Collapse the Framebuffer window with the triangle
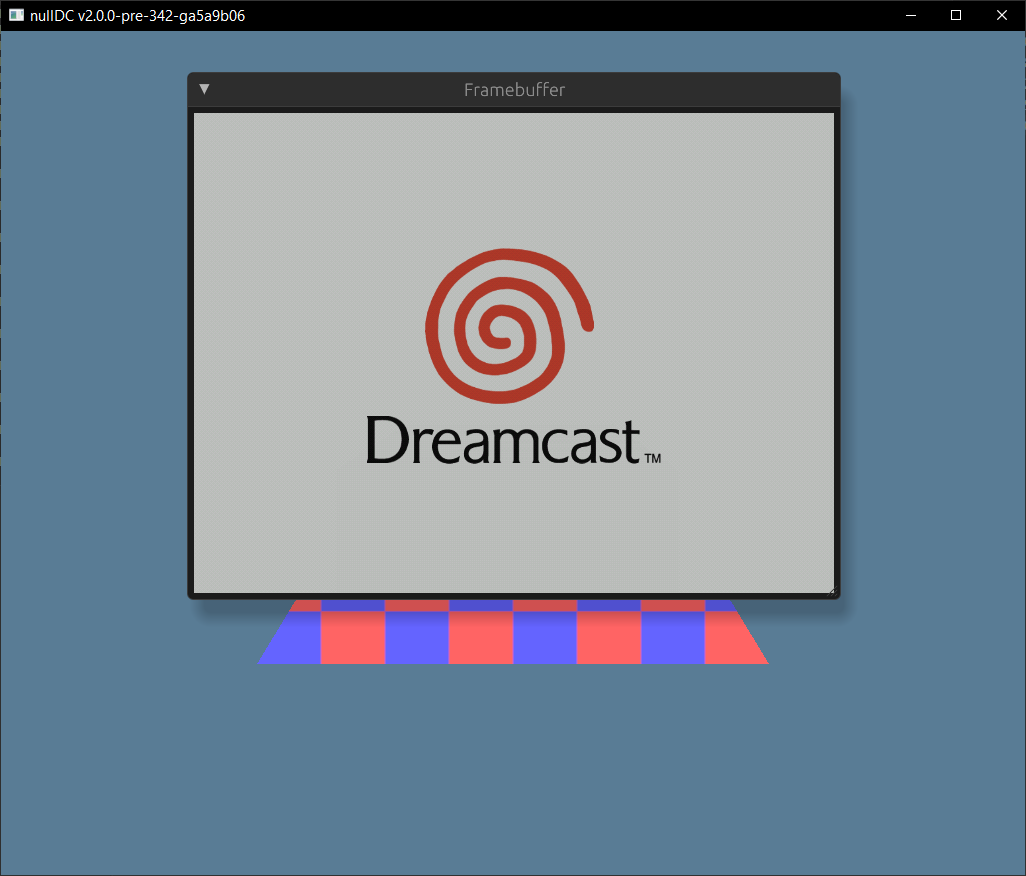 204,89
